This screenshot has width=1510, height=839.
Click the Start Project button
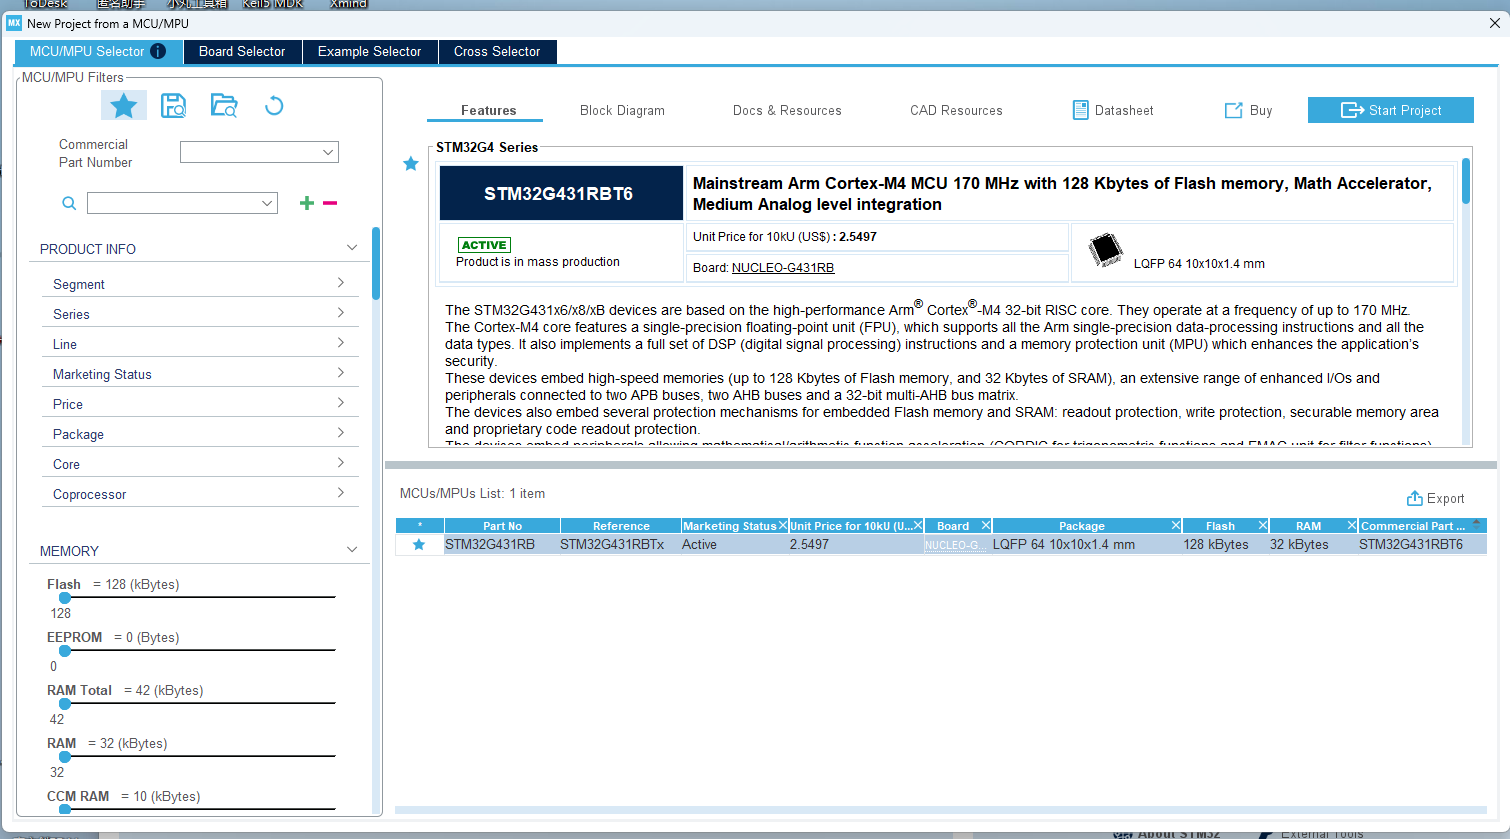pyautogui.click(x=1391, y=110)
